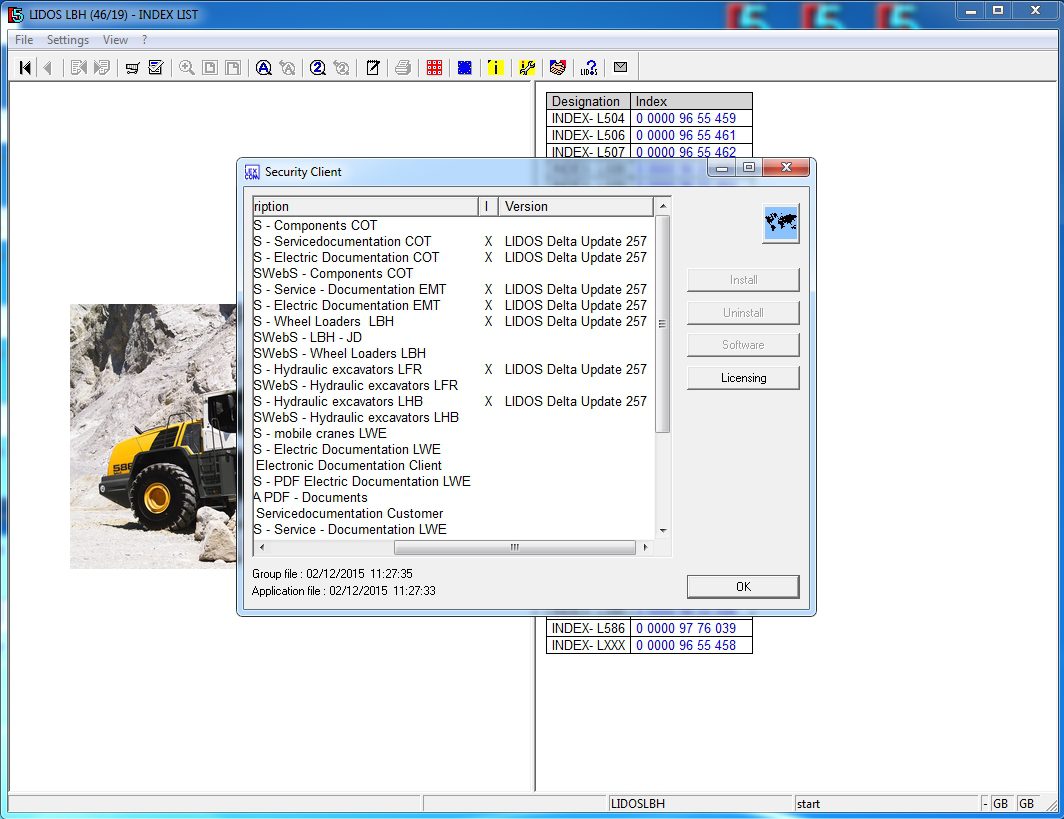Click the red grid toolbar icon
Image resolution: width=1064 pixels, height=819 pixels.
[434, 68]
